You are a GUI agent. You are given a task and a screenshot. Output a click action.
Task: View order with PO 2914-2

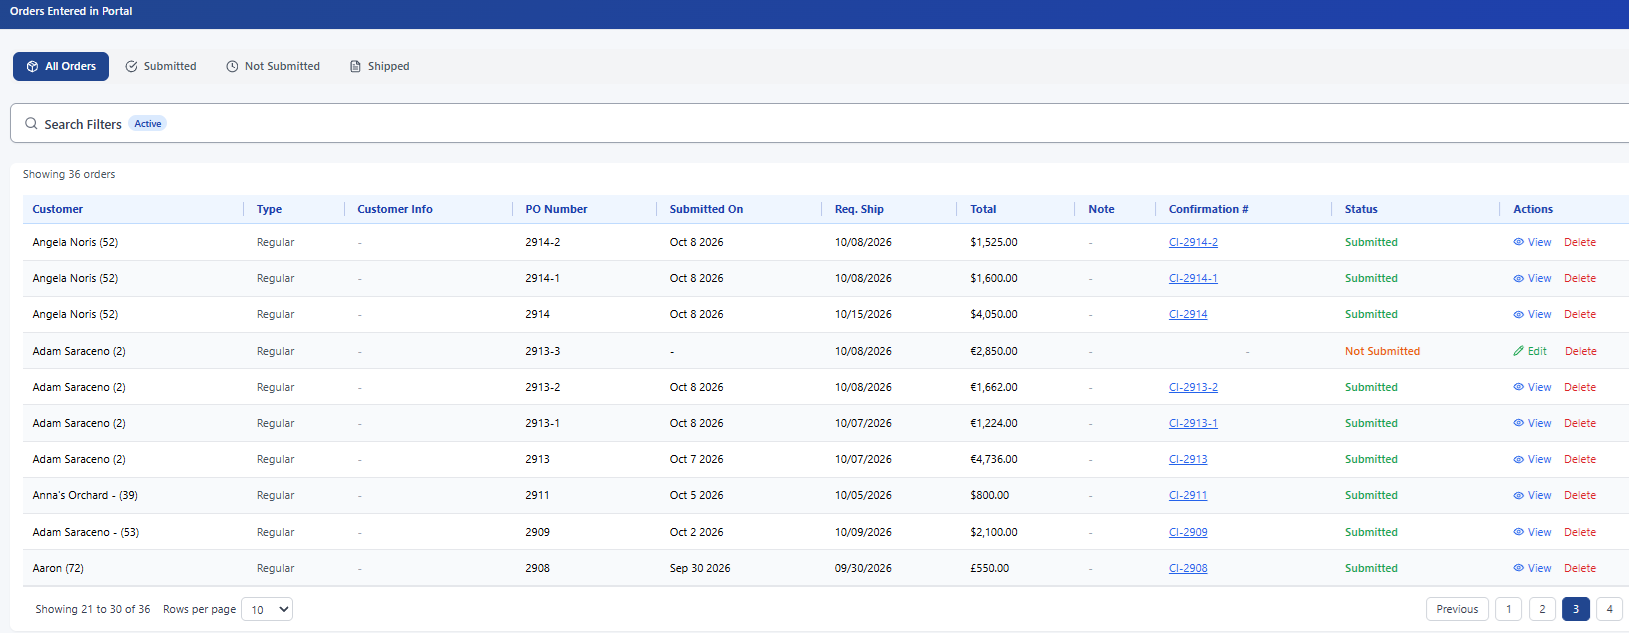(x=1532, y=242)
